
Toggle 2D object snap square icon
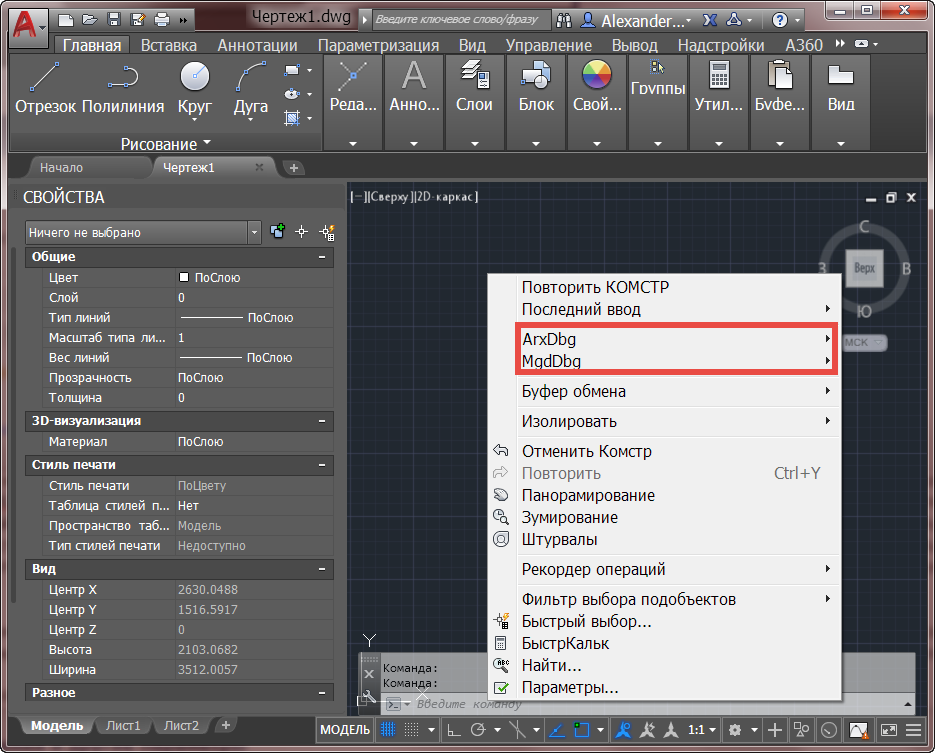(581, 730)
